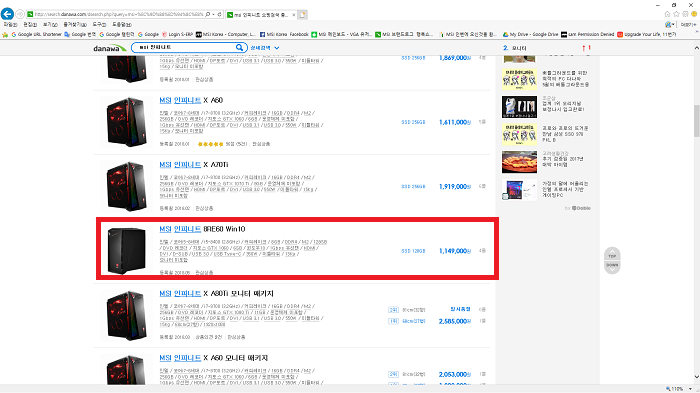Image resolution: width=700 pixels, height=393 pixels.
Task: Open the Favorites menu in menu bar
Action: [x=75, y=25]
